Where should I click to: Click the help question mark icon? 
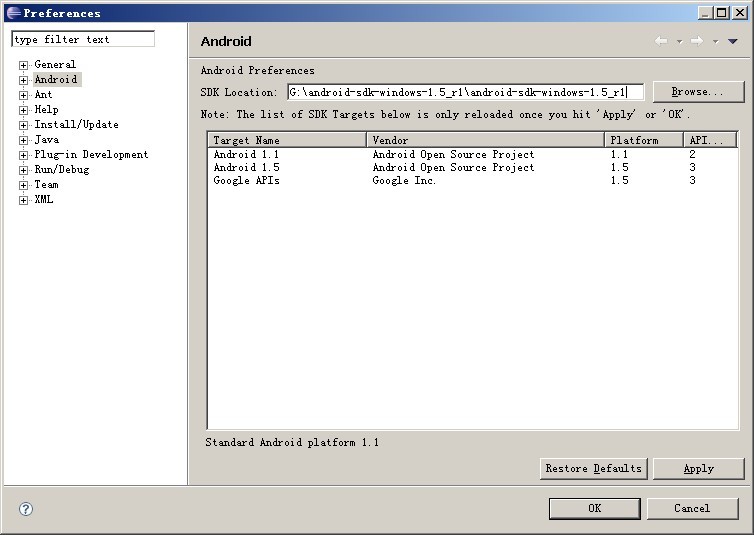(26, 509)
